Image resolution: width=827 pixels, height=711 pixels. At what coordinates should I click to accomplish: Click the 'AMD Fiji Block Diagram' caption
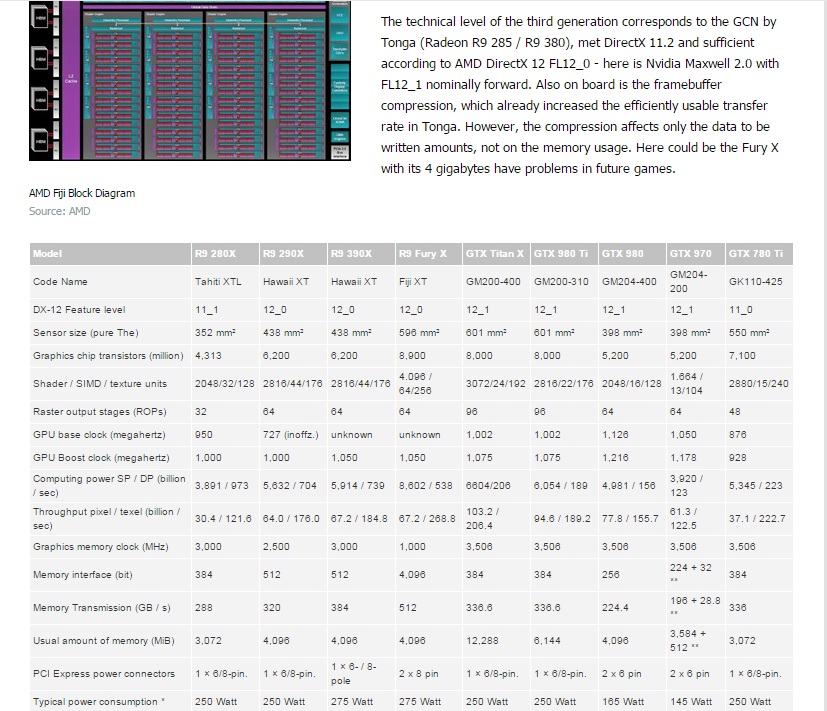pyautogui.click(x=82, y=193)
